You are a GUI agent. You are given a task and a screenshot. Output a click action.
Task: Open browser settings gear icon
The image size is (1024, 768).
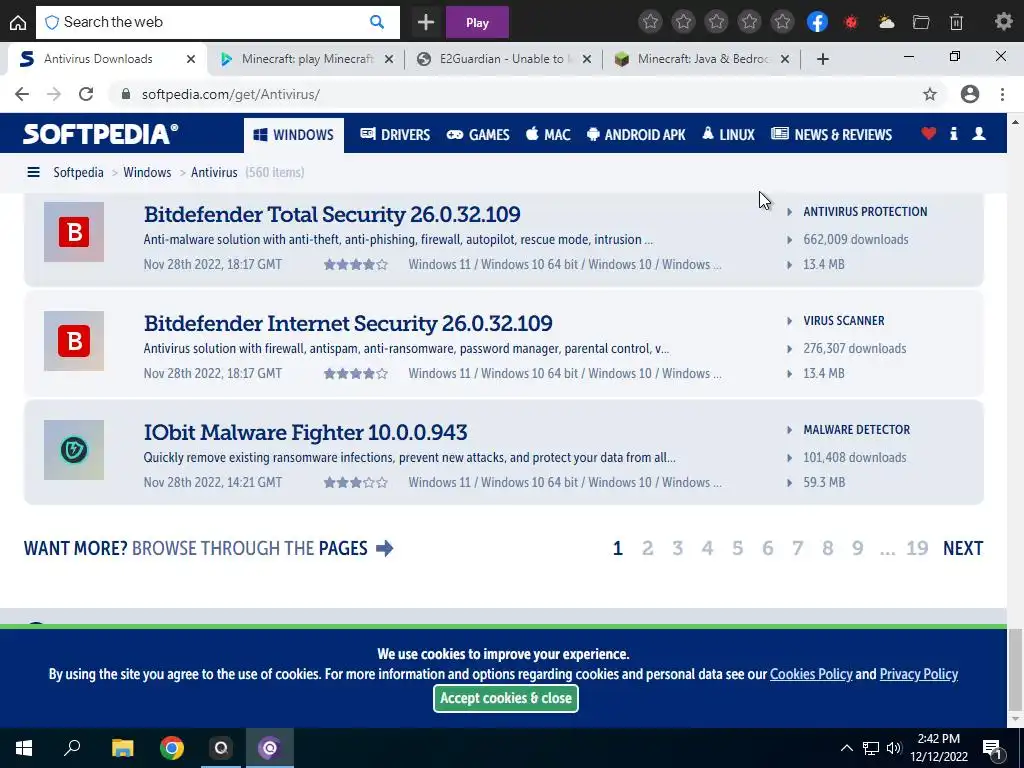pos(1004,22)
